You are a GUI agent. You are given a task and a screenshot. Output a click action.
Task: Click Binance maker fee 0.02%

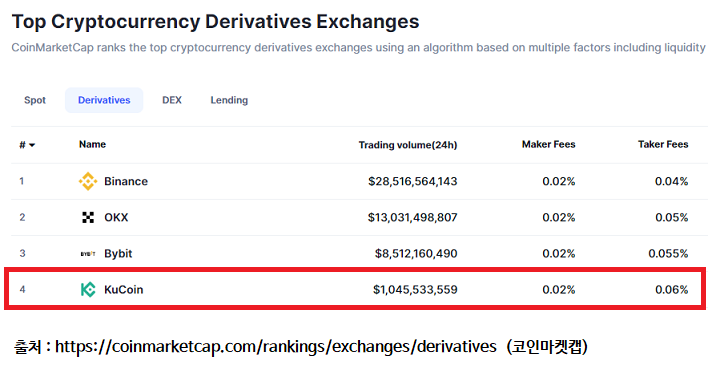coord(559,181)
